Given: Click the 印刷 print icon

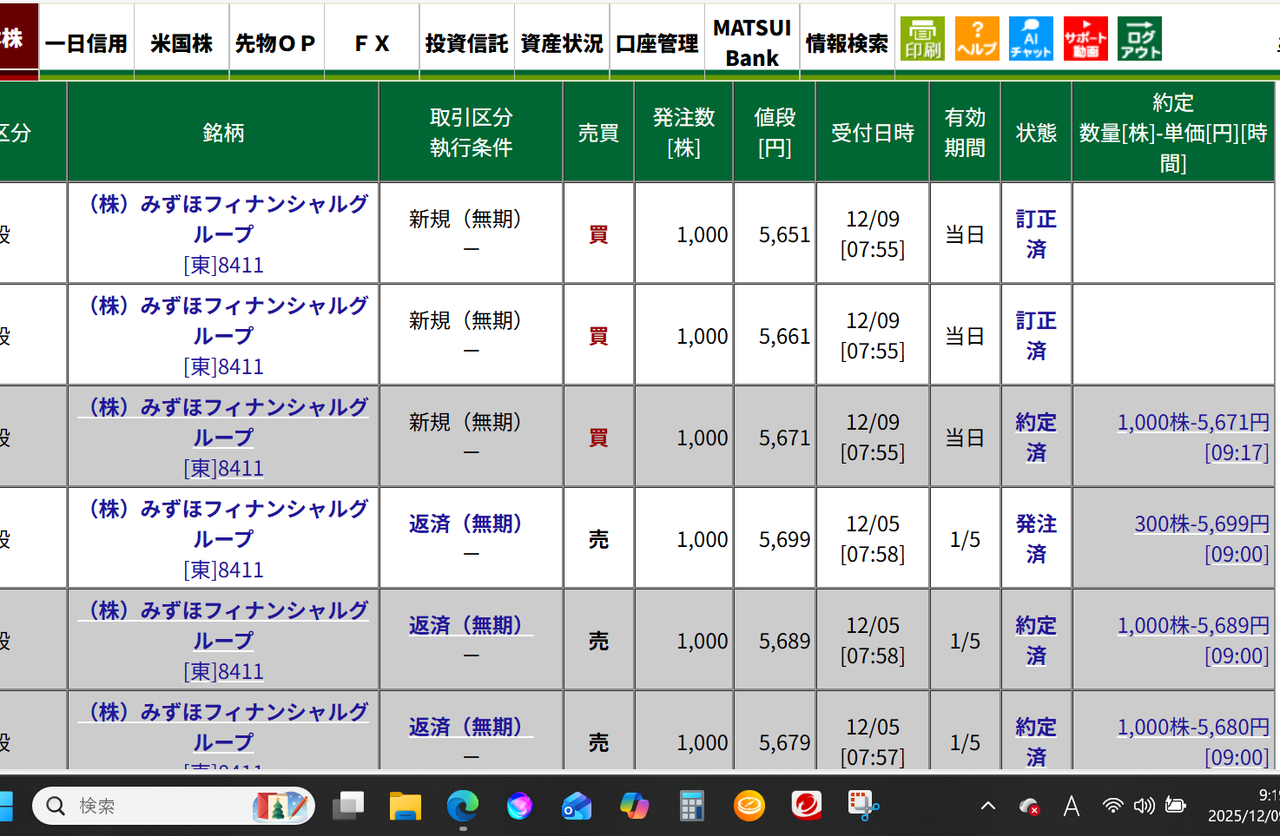Looking at the screenshot, I should click(921, 38).
